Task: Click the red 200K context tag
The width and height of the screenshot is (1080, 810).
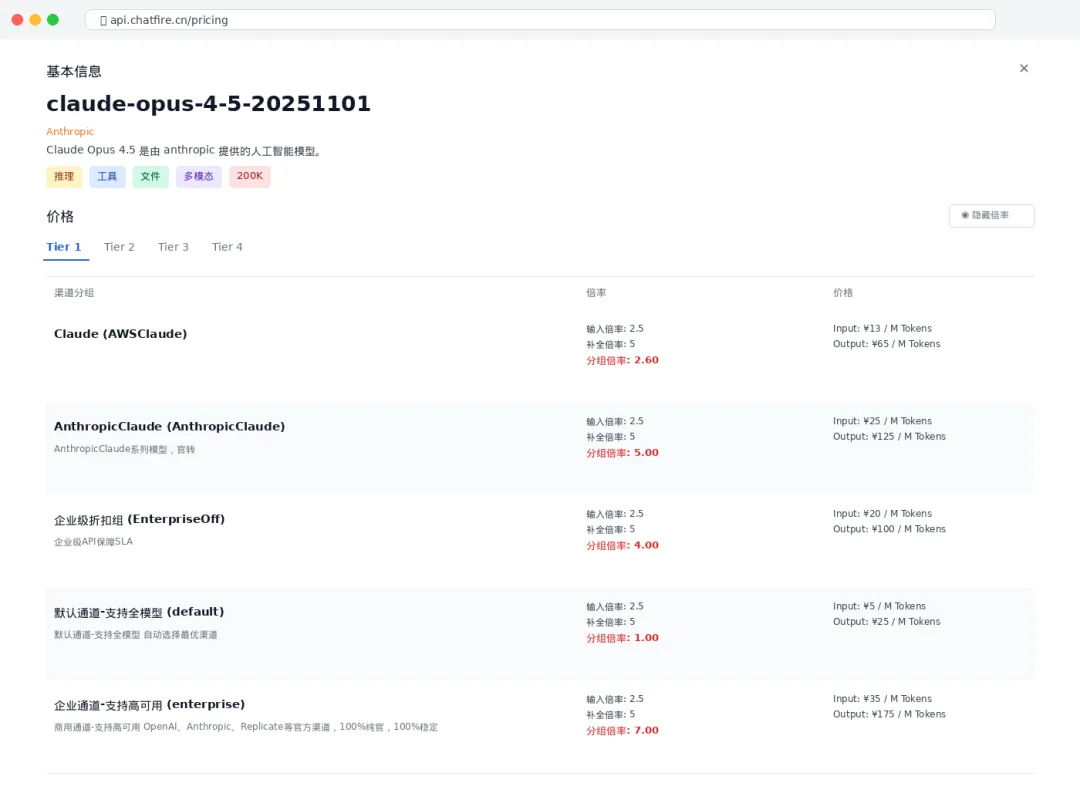Action: (249, 177)
